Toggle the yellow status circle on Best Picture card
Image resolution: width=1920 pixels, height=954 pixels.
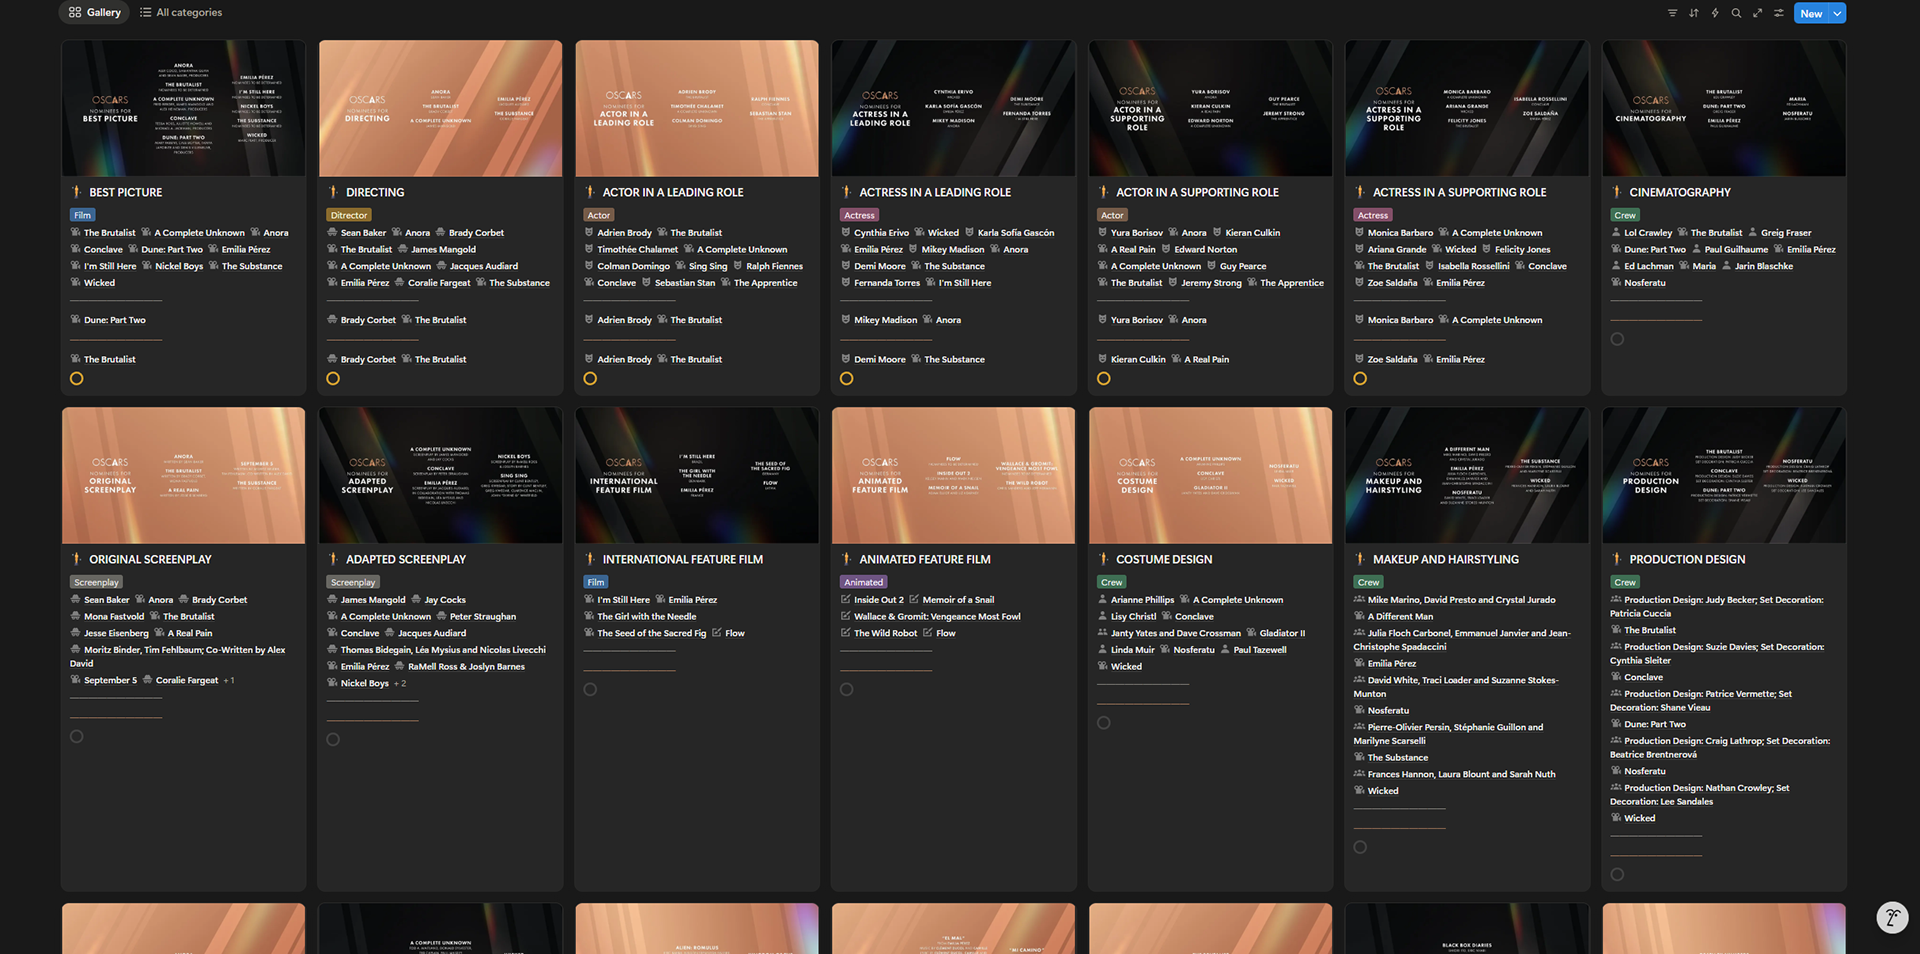(x=77, y=379)
